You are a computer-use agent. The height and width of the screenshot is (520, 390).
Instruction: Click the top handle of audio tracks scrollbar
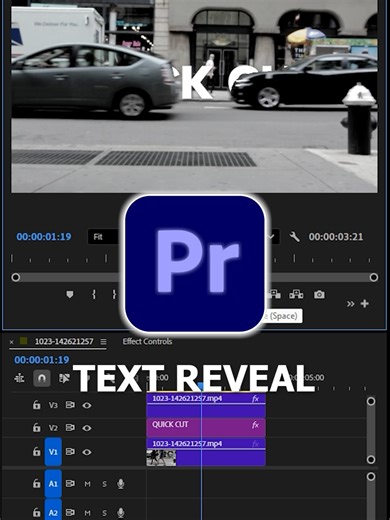click(x=371, y=477)
